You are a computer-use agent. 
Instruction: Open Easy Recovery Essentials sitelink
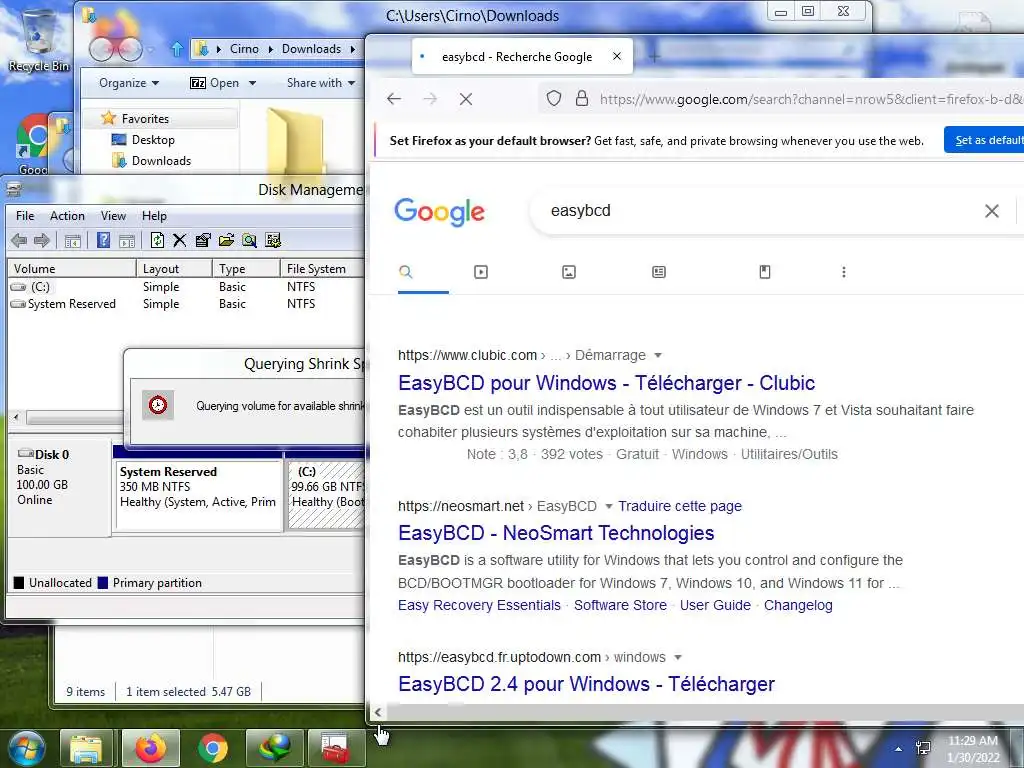[479, 605]
